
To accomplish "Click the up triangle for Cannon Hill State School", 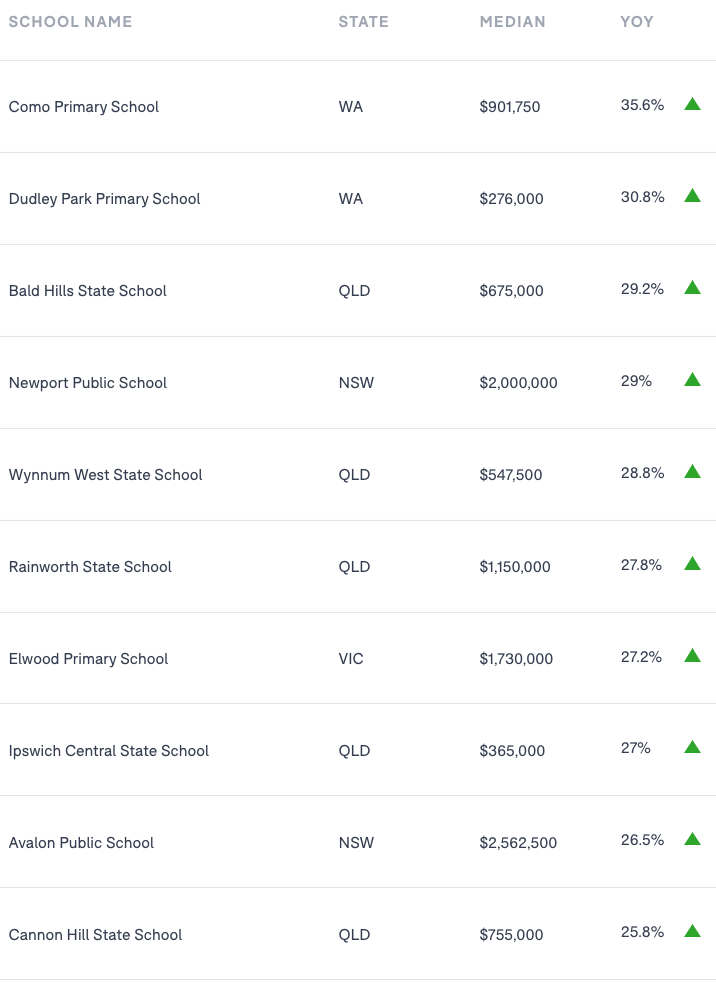I will [692, 931].
